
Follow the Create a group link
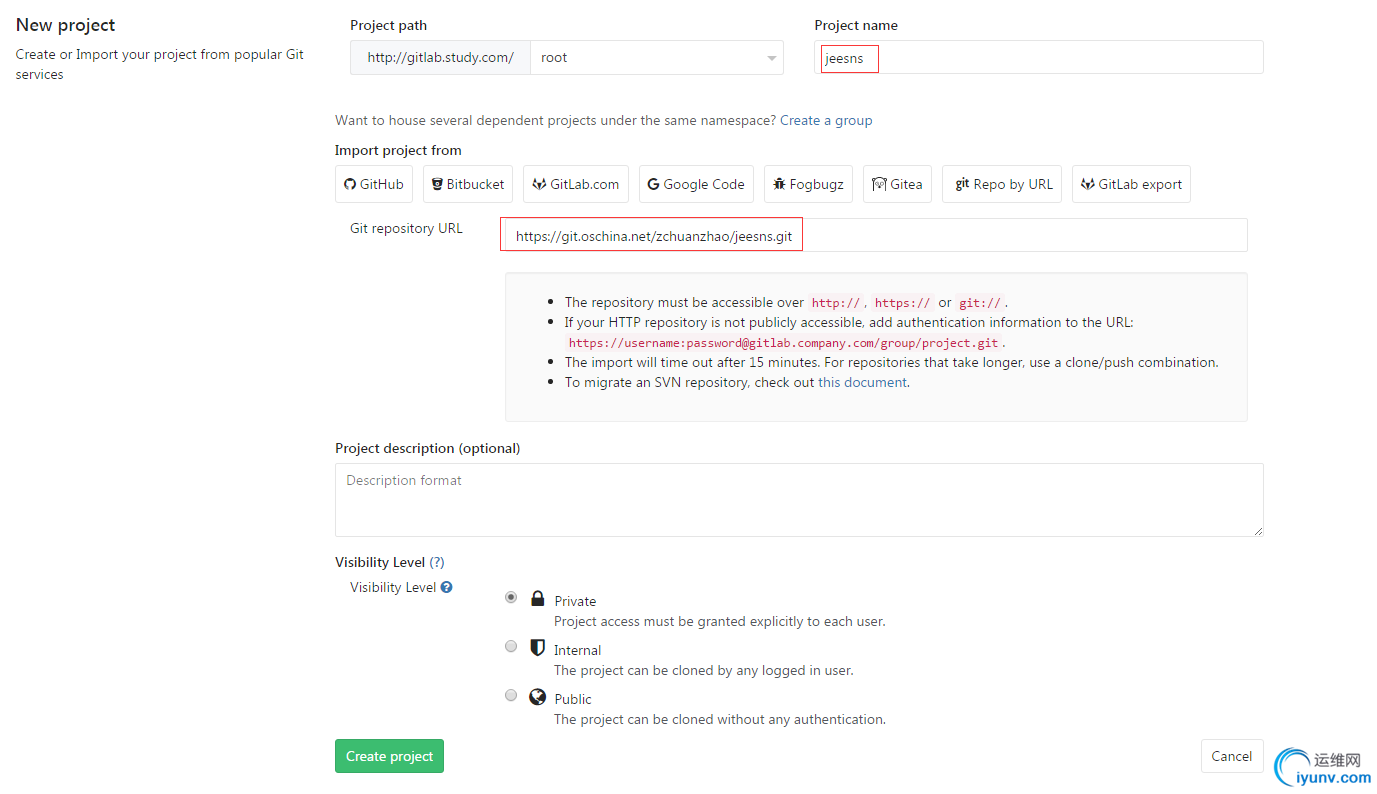[x=826, y=120]
